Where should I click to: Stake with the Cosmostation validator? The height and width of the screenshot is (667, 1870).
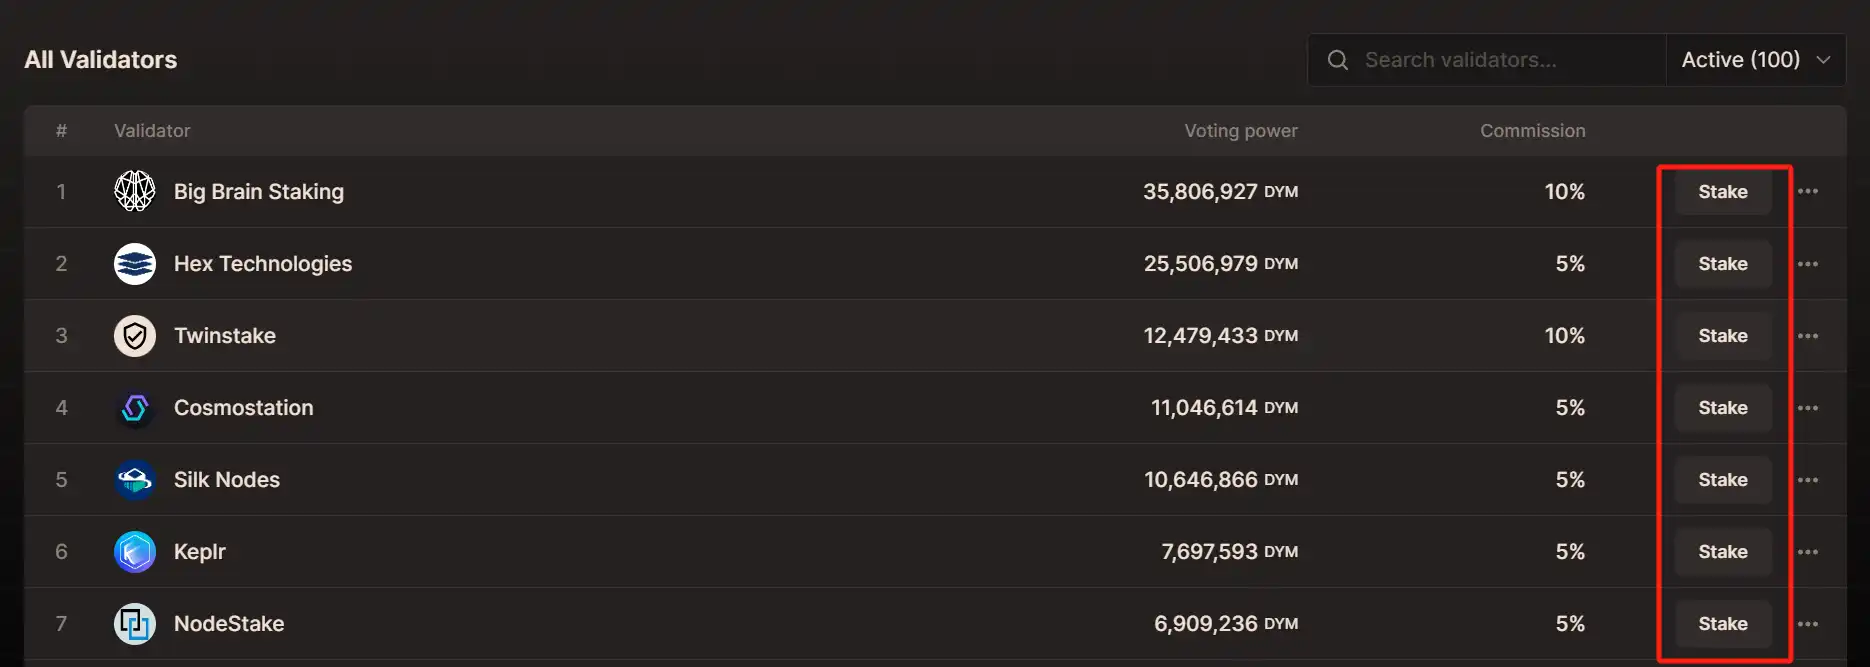(x=1722, y=408)
